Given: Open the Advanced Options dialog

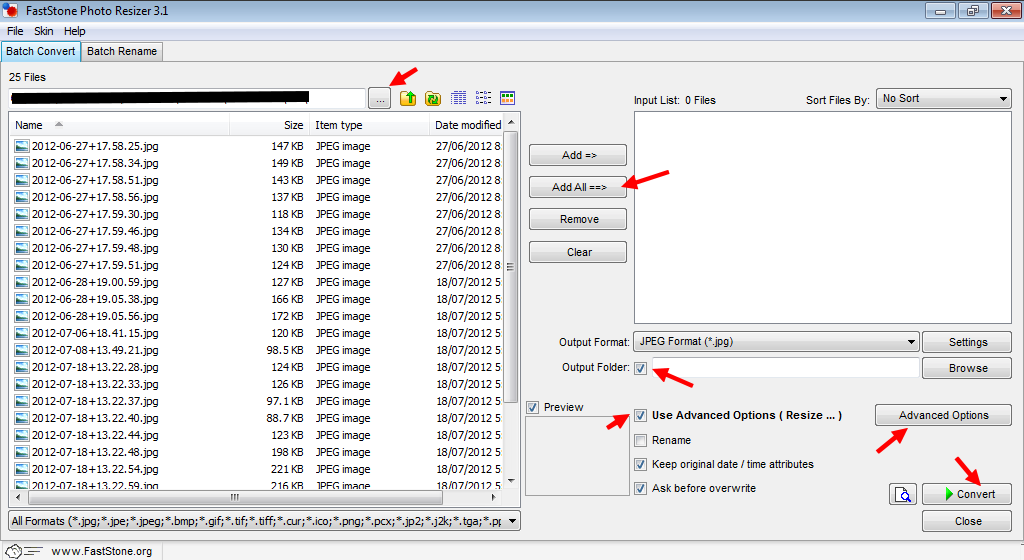Looking at the screenshot, I should [944, 415].
